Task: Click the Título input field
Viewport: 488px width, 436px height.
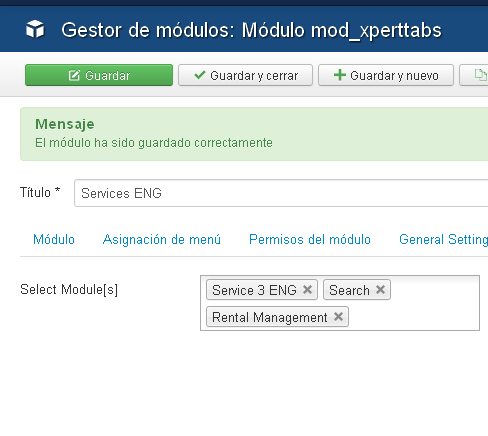Action: click(281, 193)
